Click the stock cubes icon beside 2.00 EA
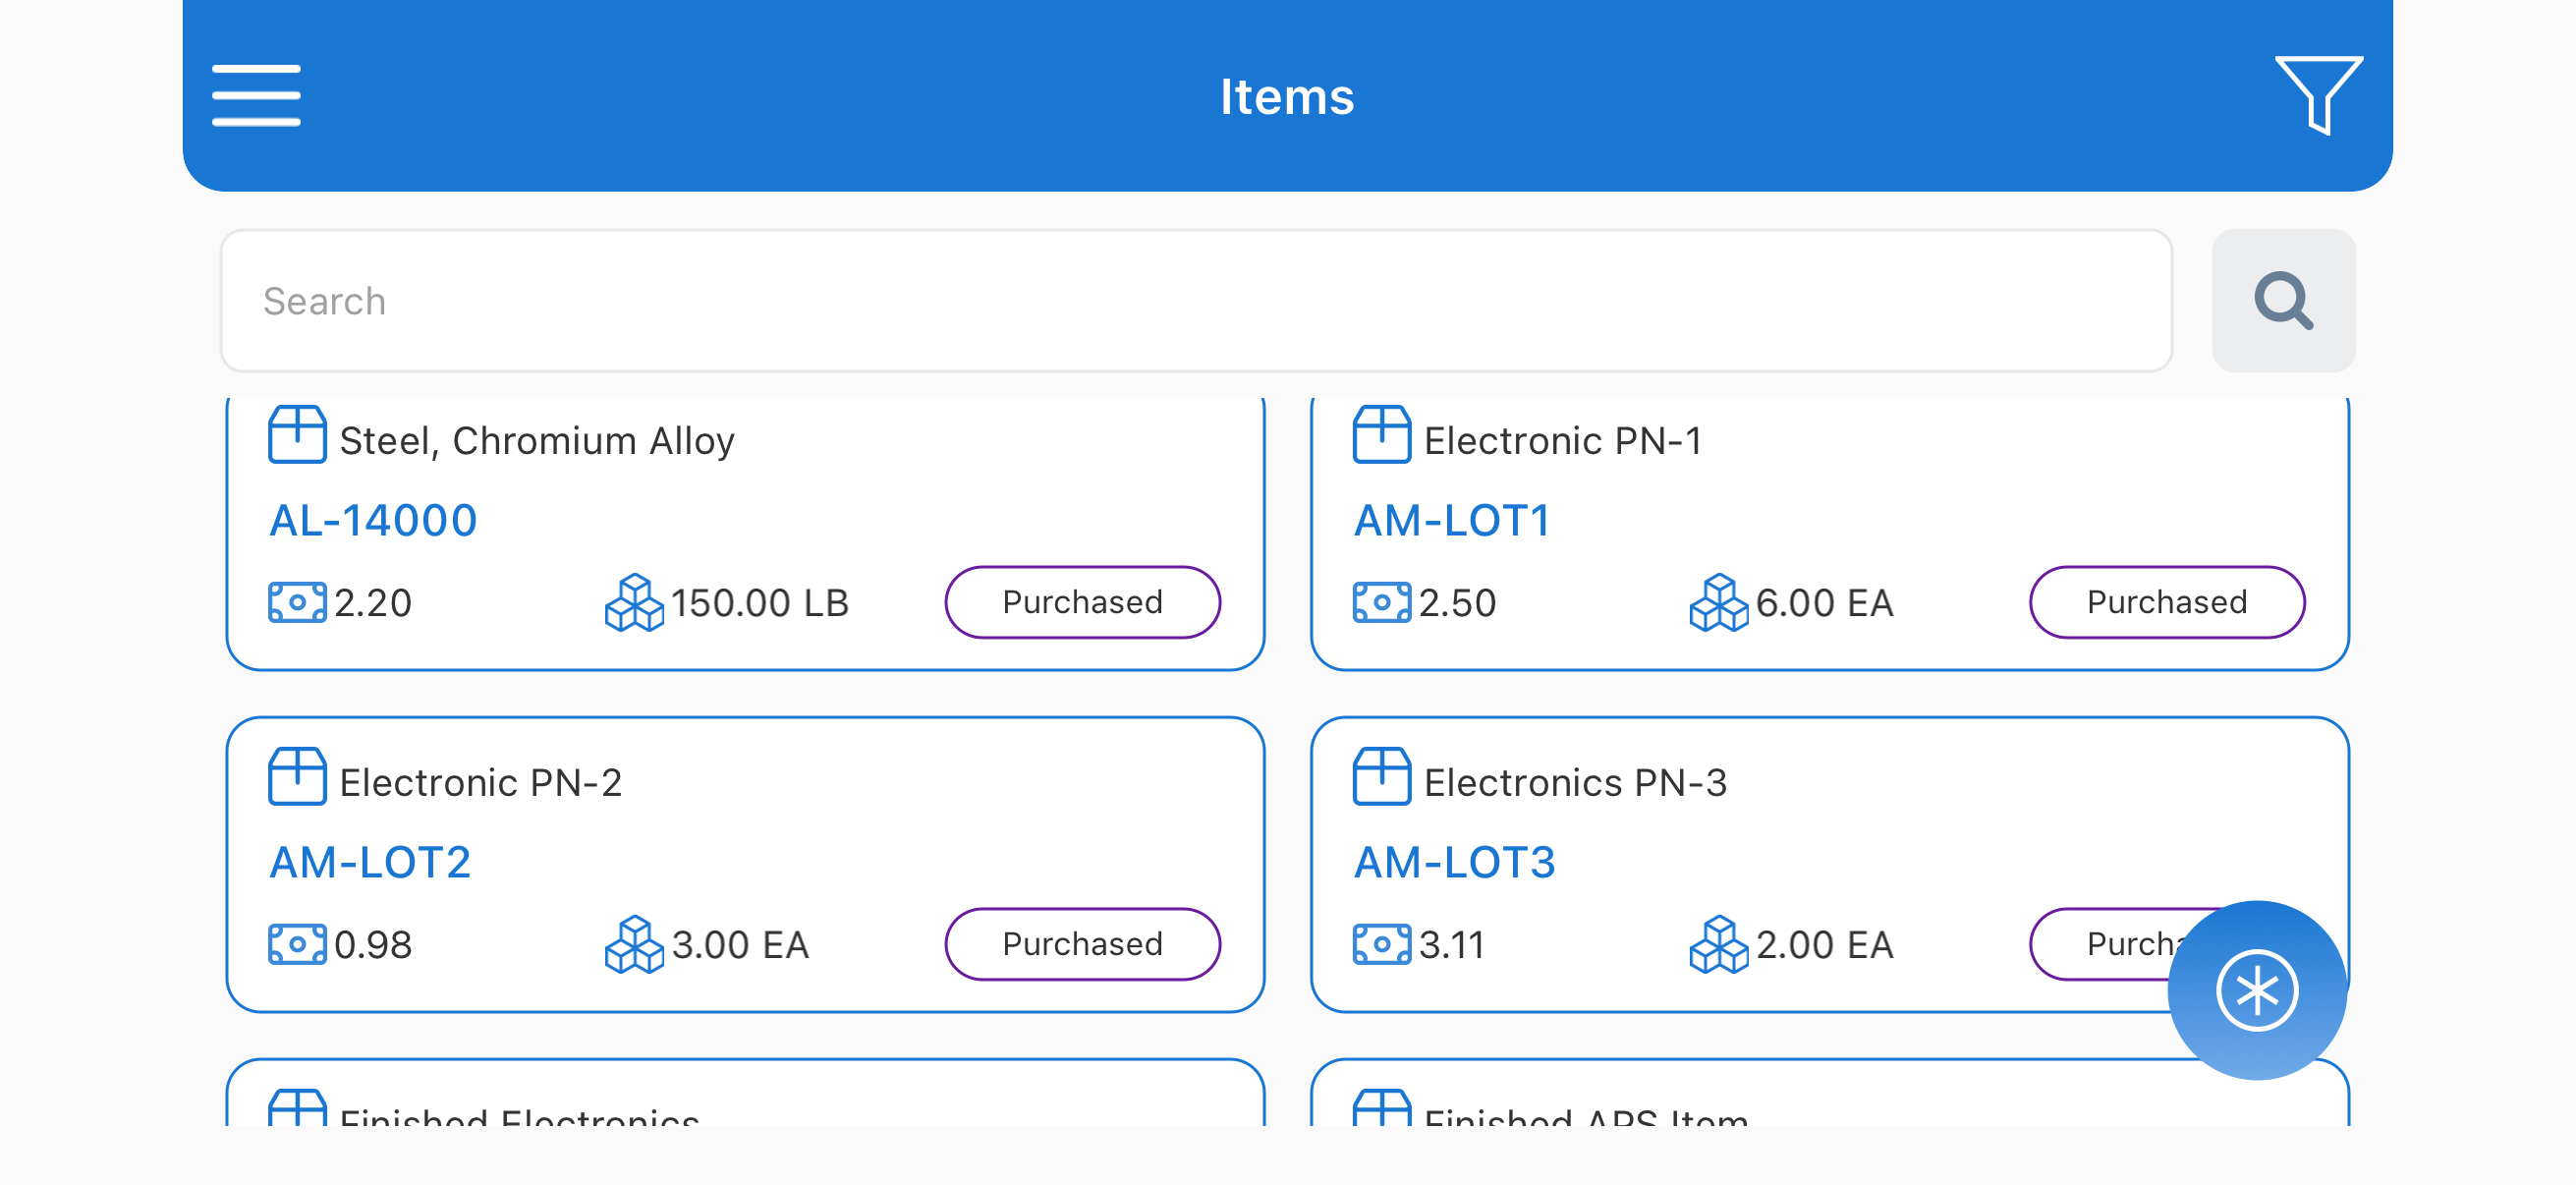This screenshot has width=2576, height=1185. tap(1719, 945)
